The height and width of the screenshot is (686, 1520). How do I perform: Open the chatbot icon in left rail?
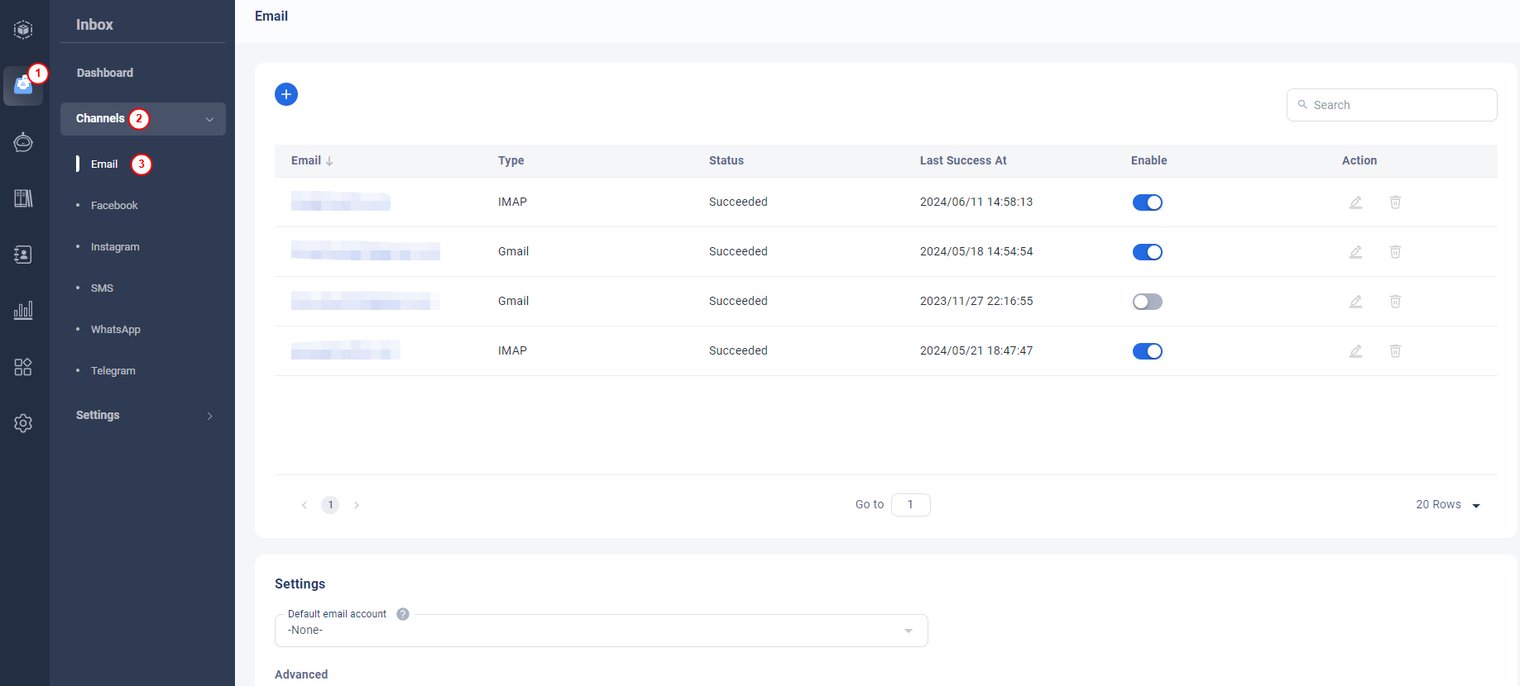click(x=23, y=143)
